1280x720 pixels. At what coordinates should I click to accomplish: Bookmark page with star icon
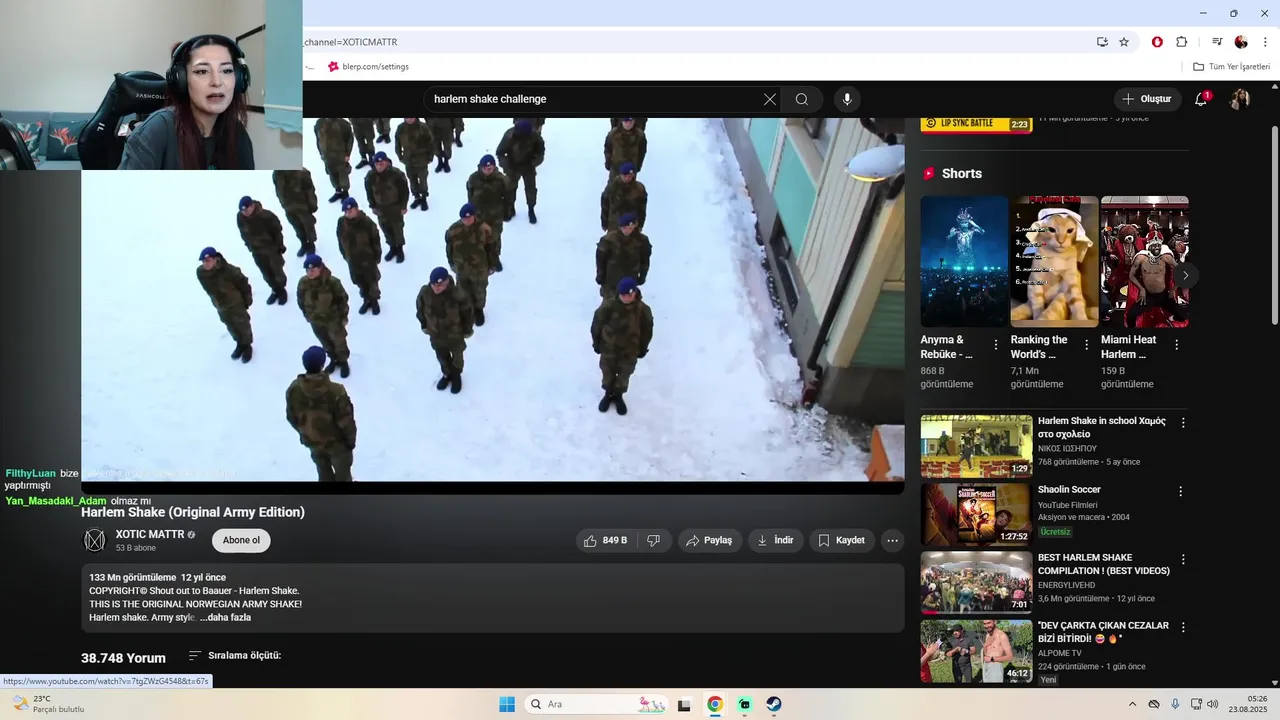point(1124,42)
